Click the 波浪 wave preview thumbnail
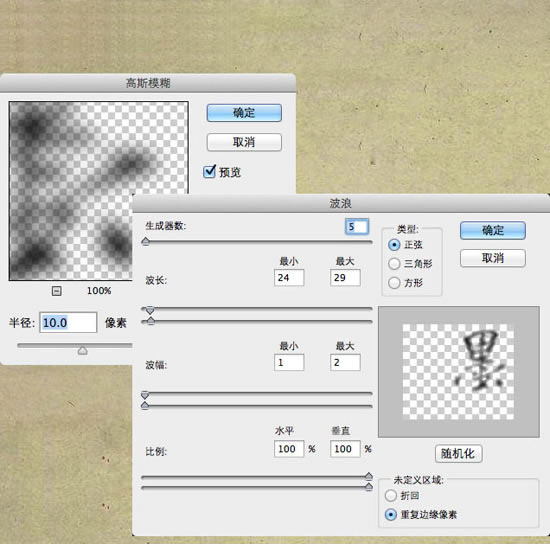 (459, 372)
